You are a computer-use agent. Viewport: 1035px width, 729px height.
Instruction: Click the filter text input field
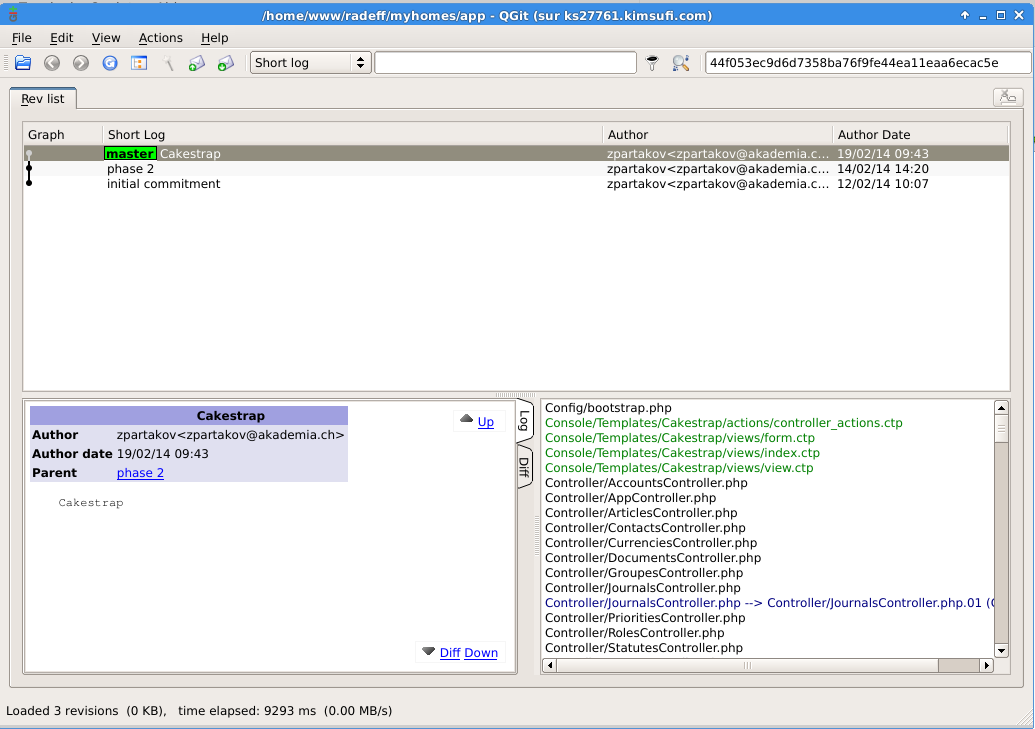pos(506,63)
